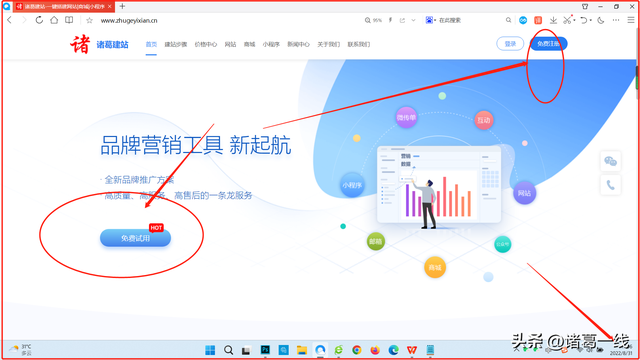
Task: Open WPS Office from the taskbar
Action: pos(412,350)
